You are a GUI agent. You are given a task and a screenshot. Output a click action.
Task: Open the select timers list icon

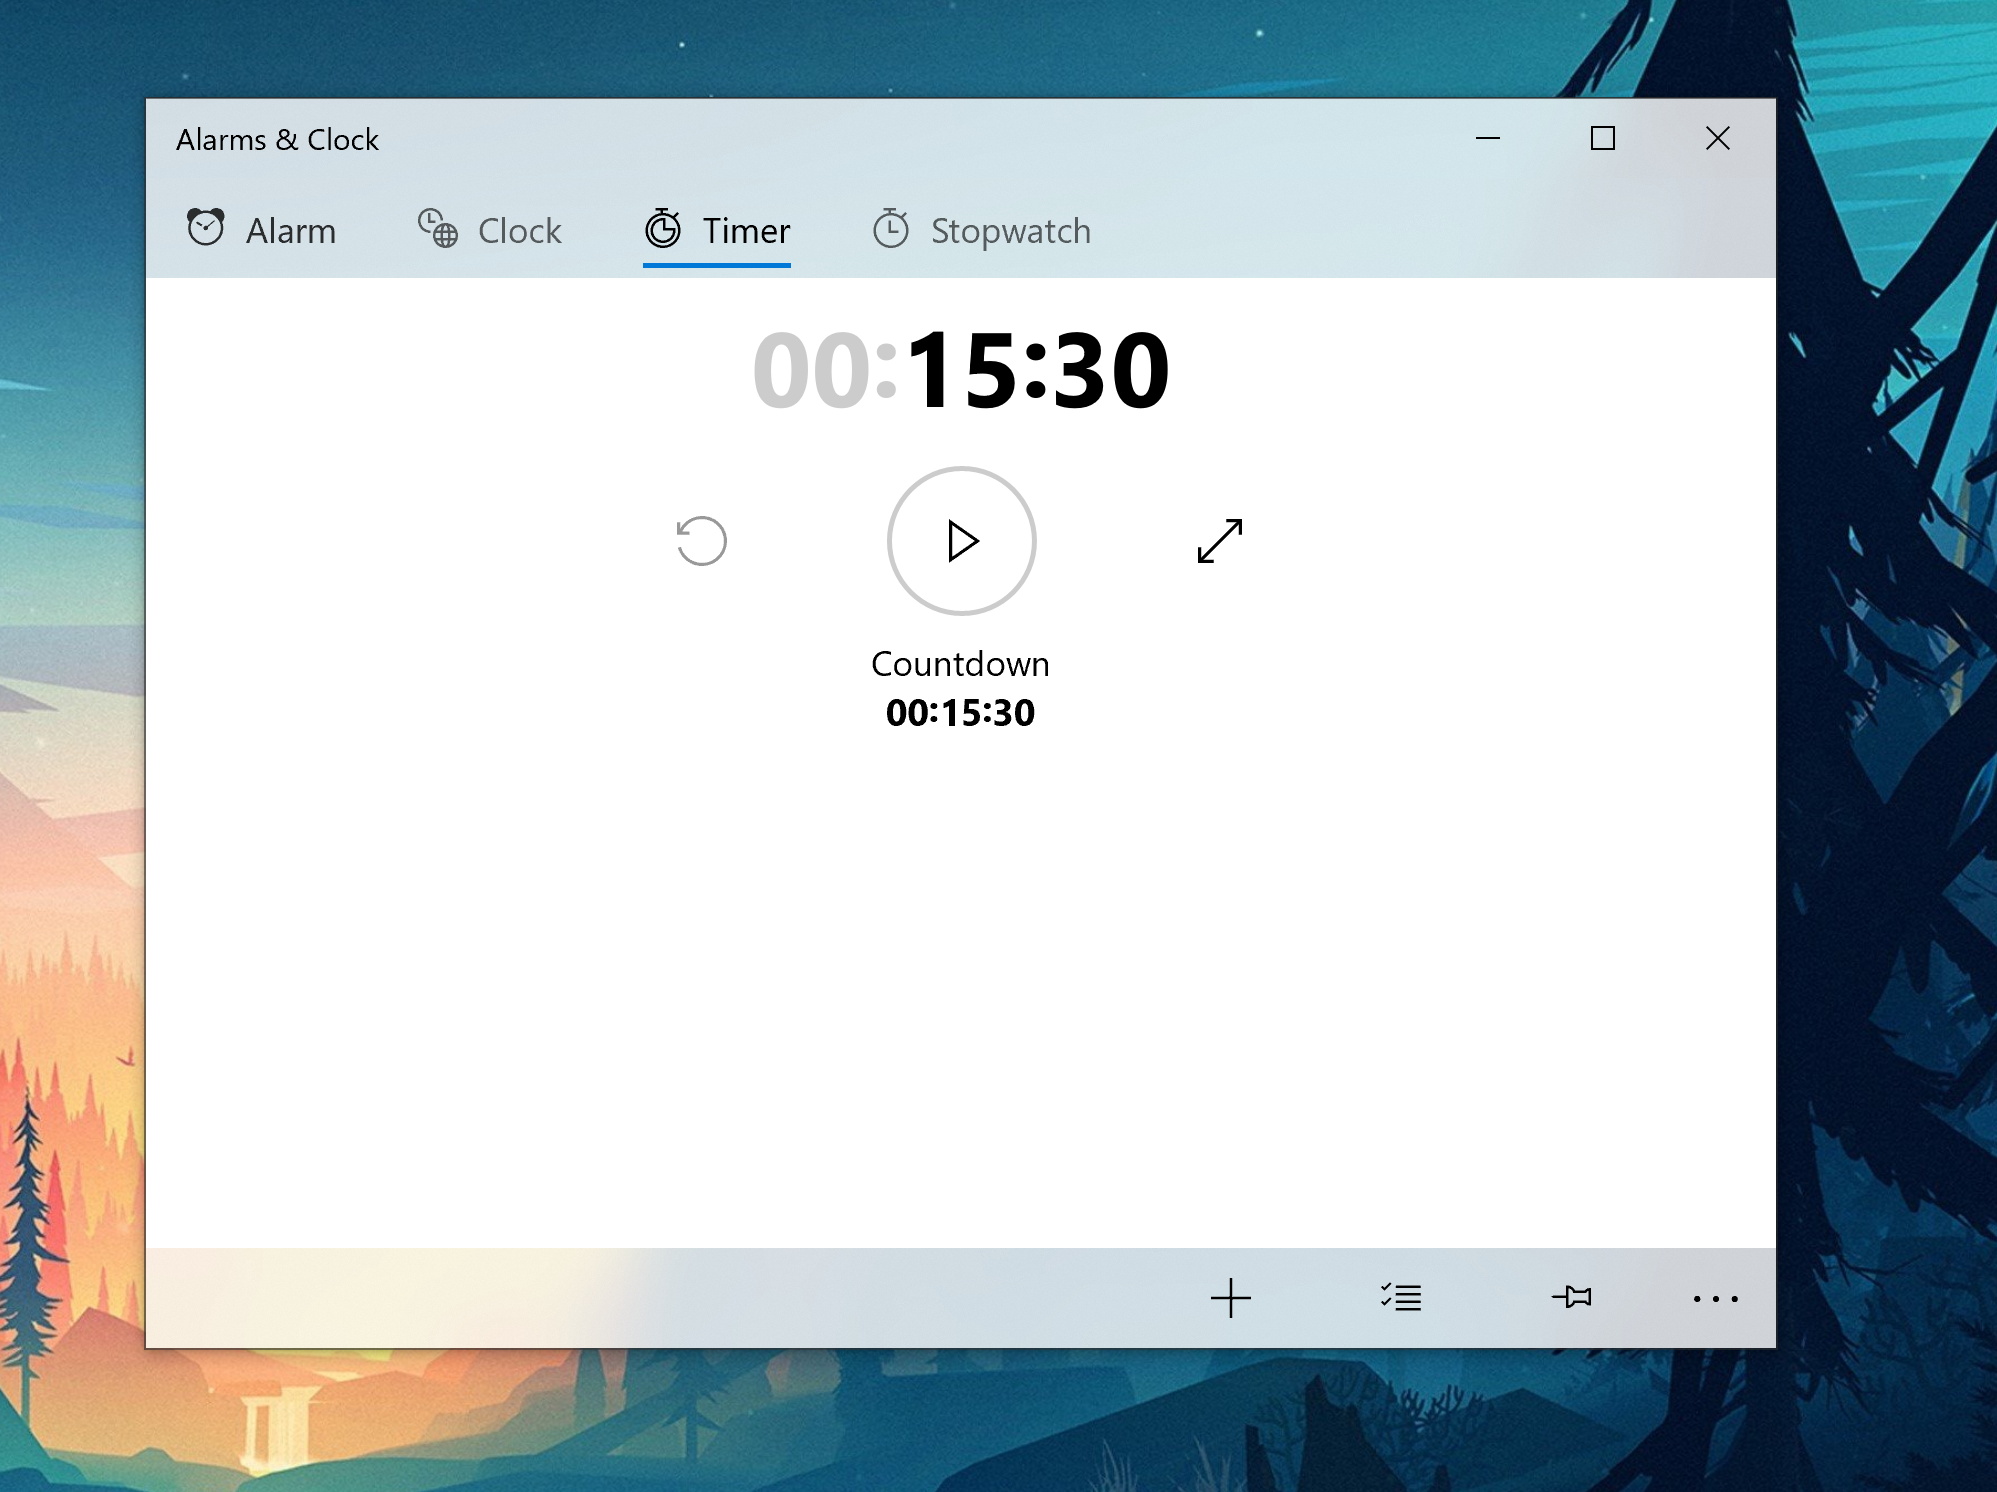click(x=1401, y=1298)
